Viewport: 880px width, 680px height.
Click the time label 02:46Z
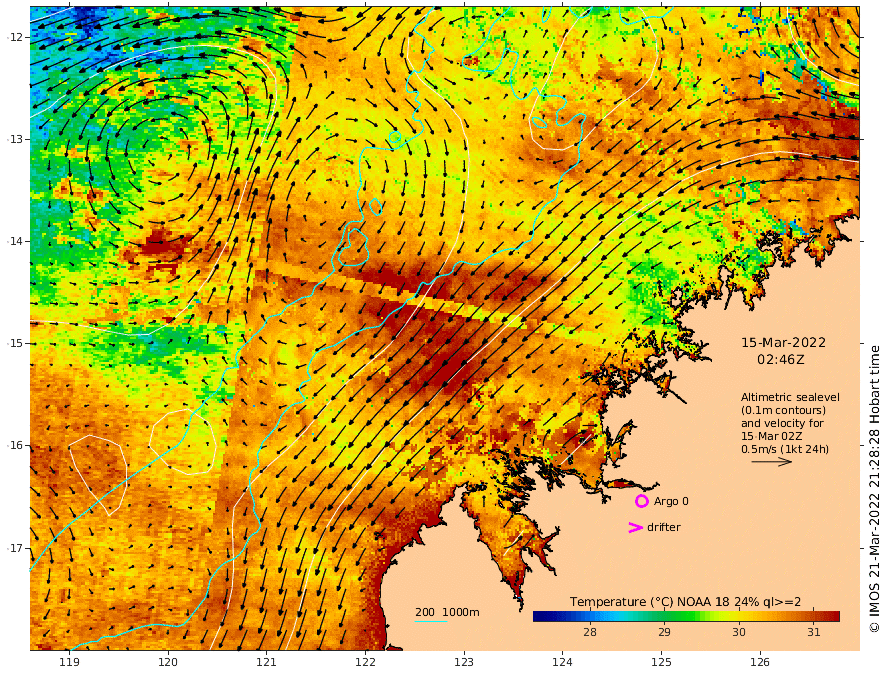click(781, 360)
